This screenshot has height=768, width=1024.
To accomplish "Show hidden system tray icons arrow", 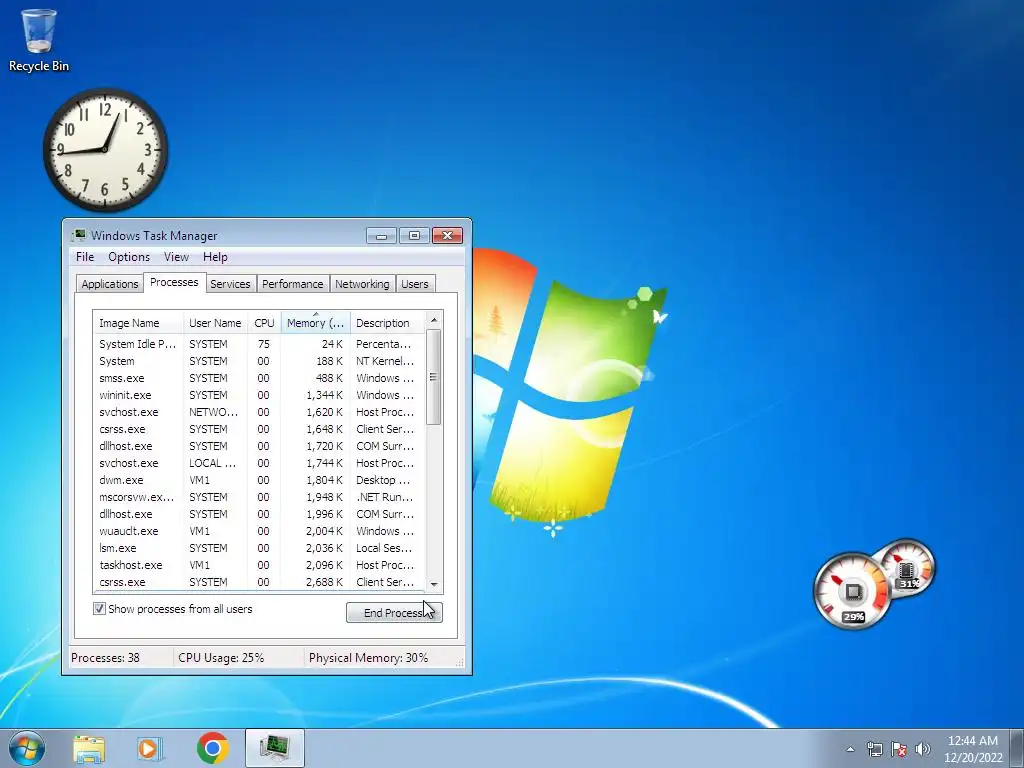I will click(850, 749).
